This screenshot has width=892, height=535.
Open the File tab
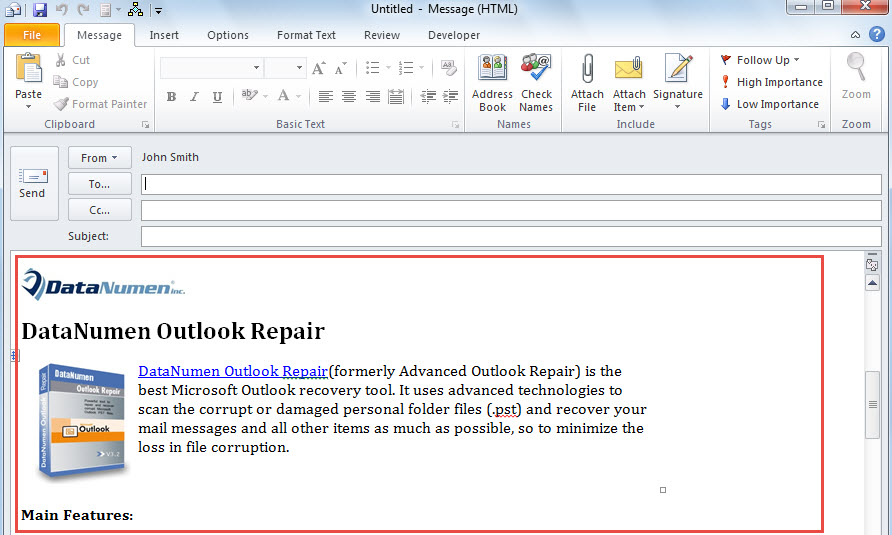tap(32, 35)
